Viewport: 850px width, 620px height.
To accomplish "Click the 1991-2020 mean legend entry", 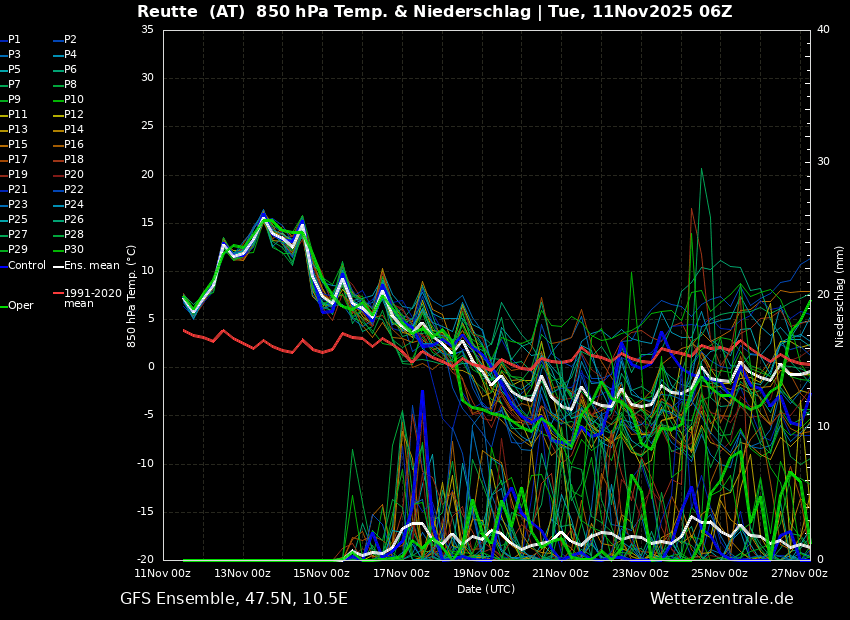I will (92, 298).
